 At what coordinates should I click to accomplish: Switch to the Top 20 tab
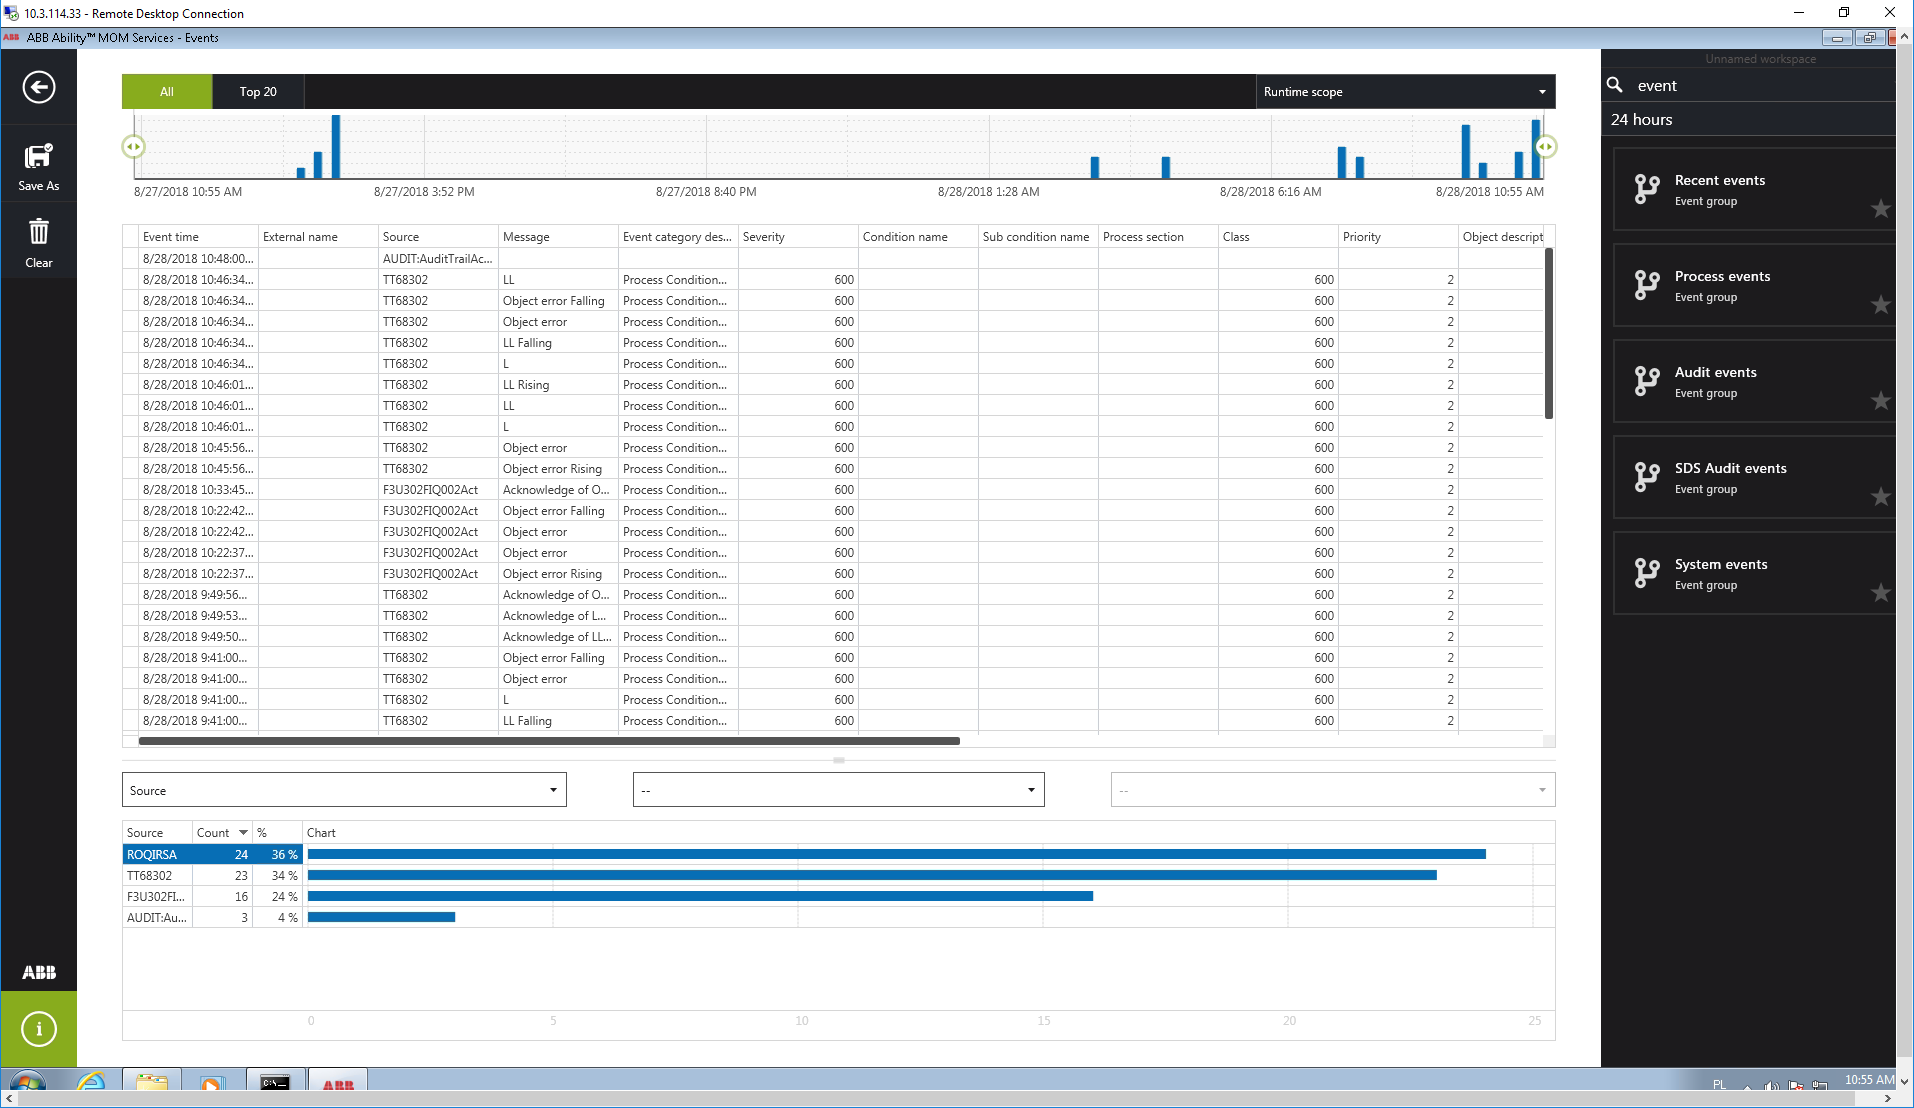click(x=258, y=92)
